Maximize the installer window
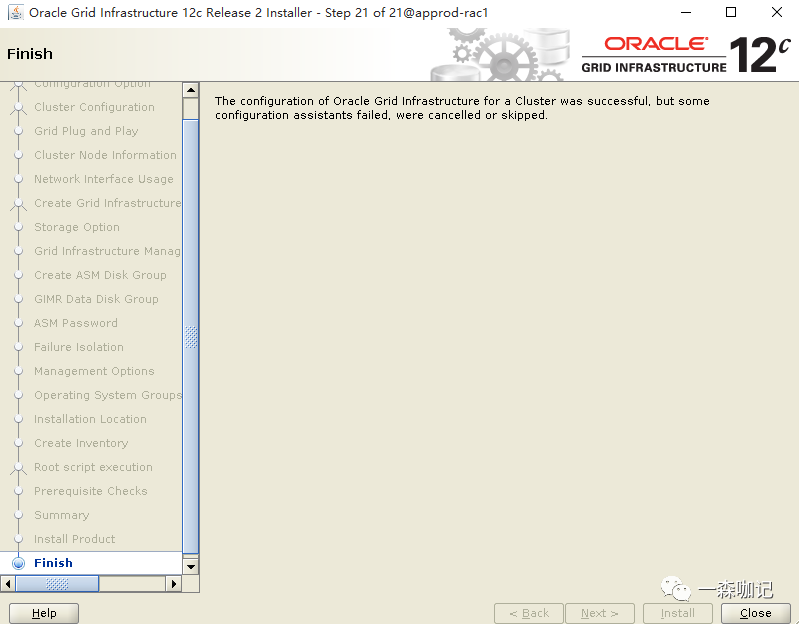The width and height of the screenshot is (799, 624). click(731, 12)
